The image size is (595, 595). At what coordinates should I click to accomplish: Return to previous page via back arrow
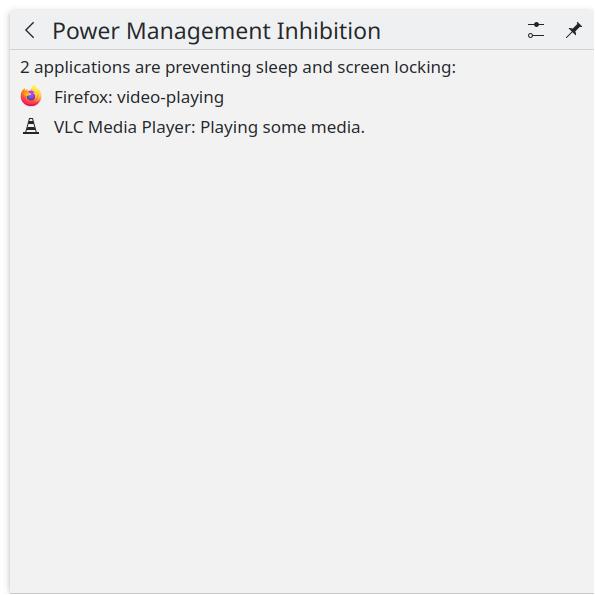30,30
